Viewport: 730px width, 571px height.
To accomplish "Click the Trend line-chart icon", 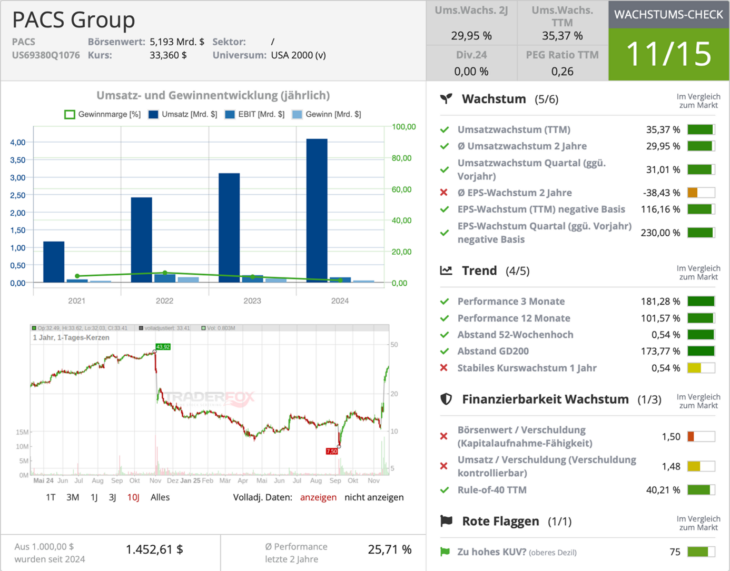I will click(447, 271).
